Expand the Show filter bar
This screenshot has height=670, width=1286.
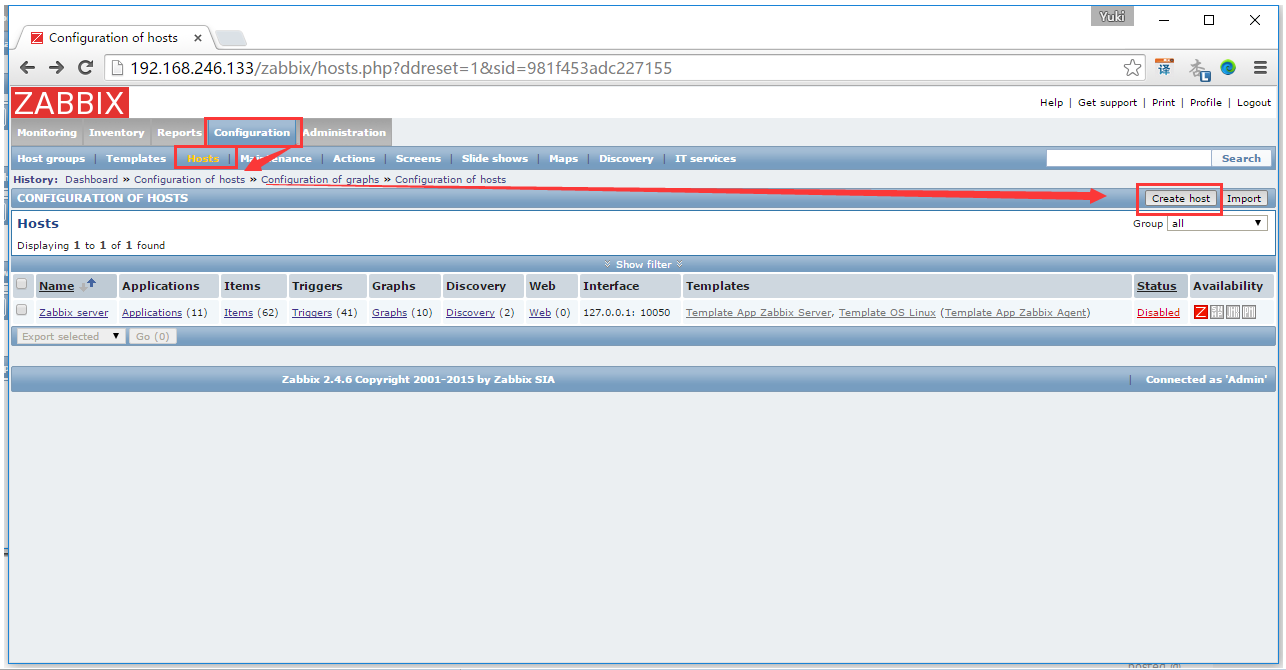click(x=643, y=264)
